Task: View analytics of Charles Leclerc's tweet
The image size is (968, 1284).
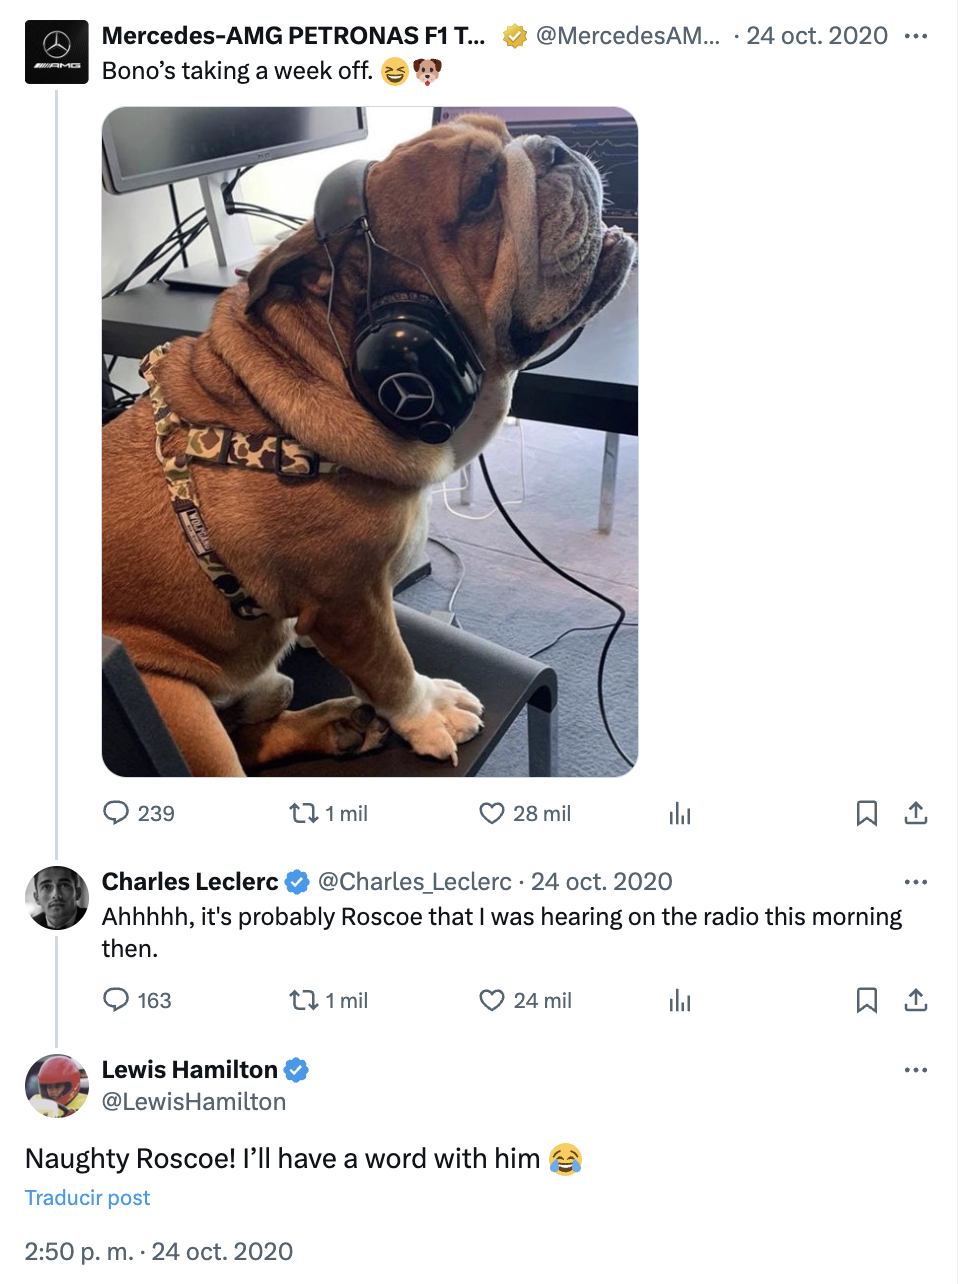Action: [680, 999]
